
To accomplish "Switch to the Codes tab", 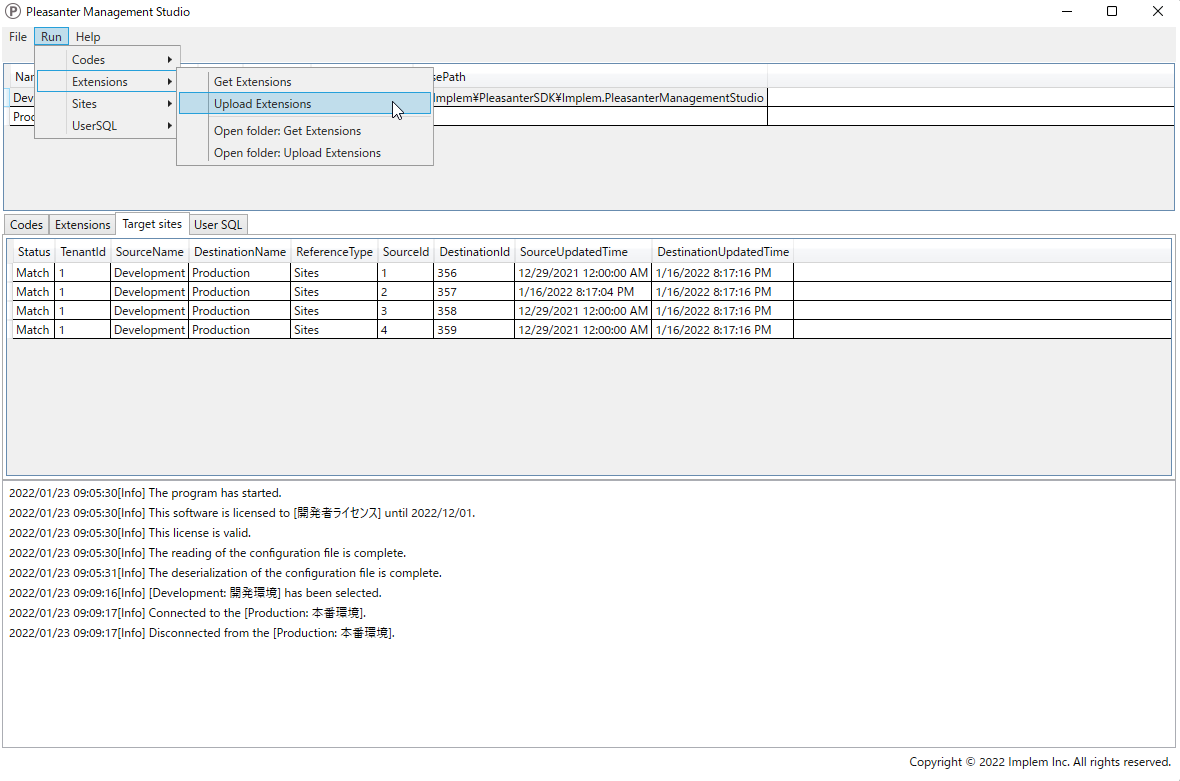I will point(26,225).
